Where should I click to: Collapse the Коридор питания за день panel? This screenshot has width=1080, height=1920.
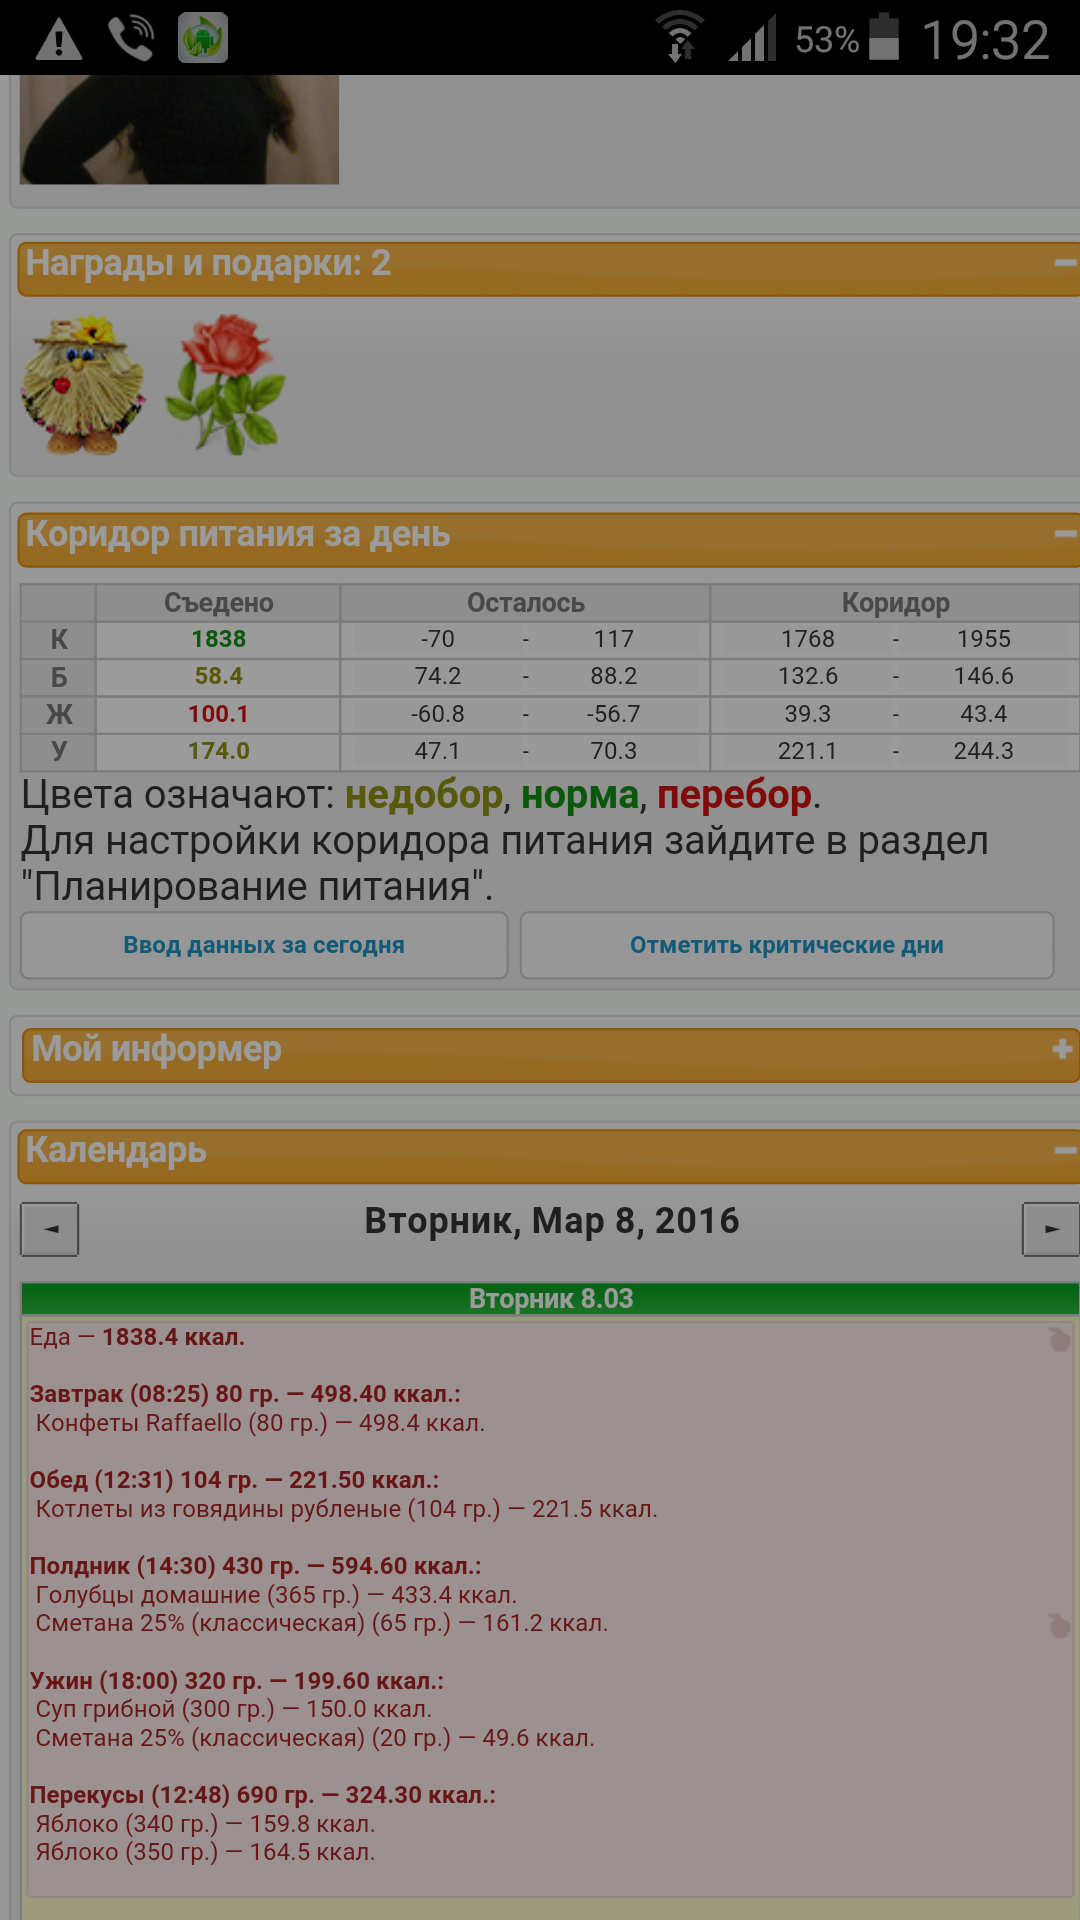[x=1064, y=535]
